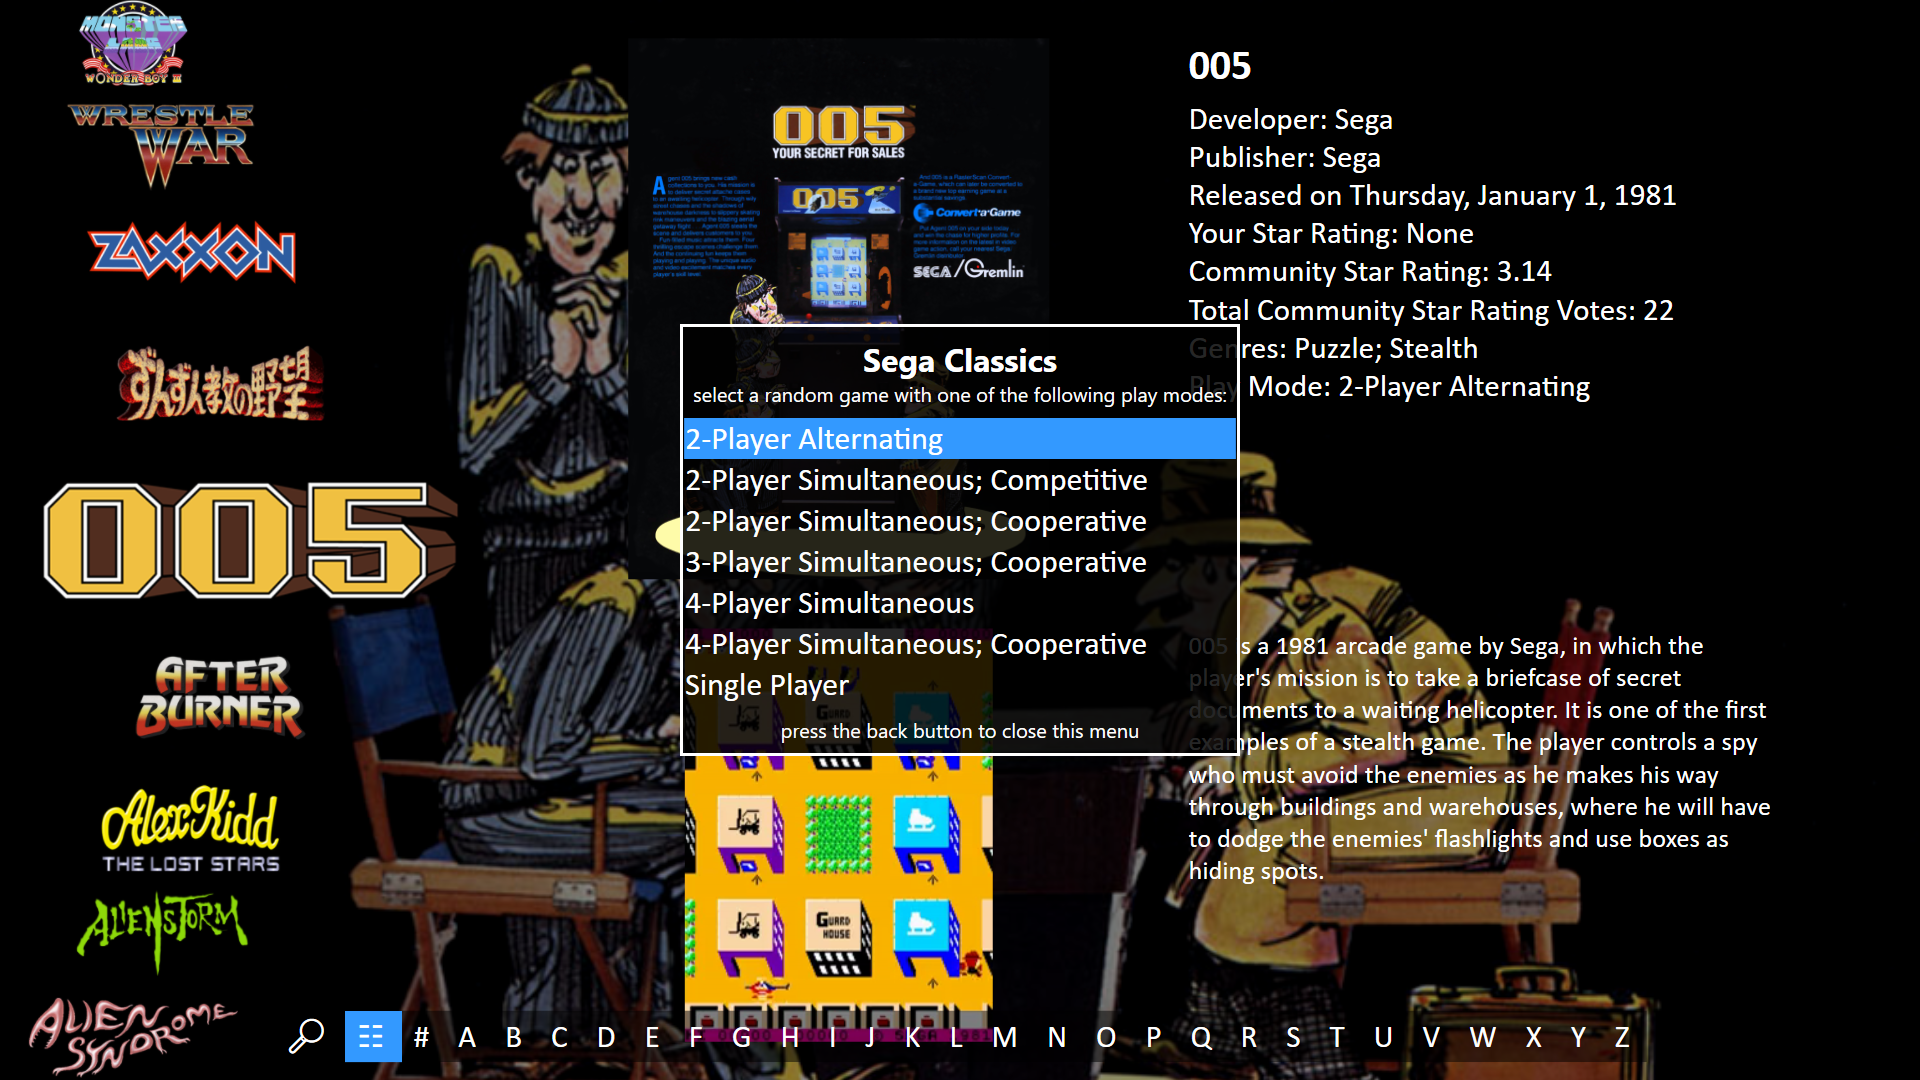Jump to letter N in index
The height and width of the screenshot is (1080, 1920).
(x=1057, y=1037)
